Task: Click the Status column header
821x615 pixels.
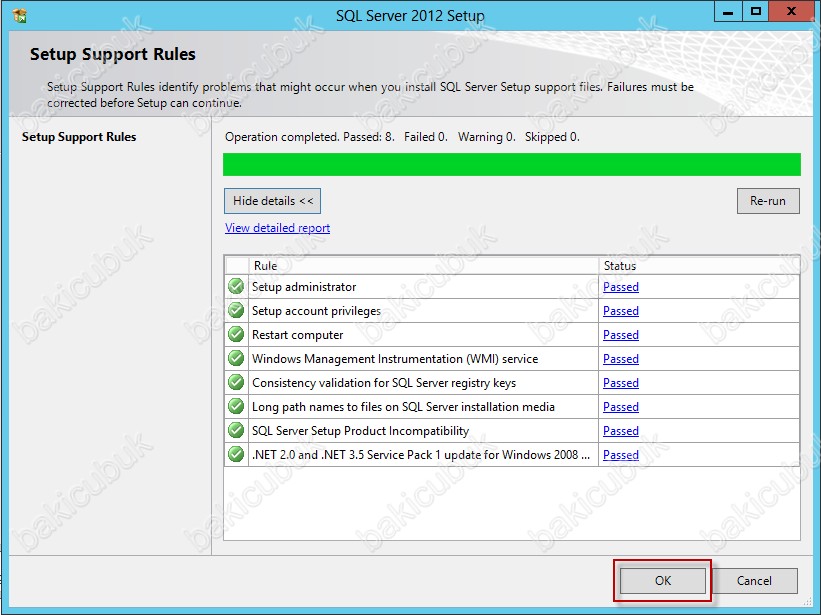Action: 698,266
